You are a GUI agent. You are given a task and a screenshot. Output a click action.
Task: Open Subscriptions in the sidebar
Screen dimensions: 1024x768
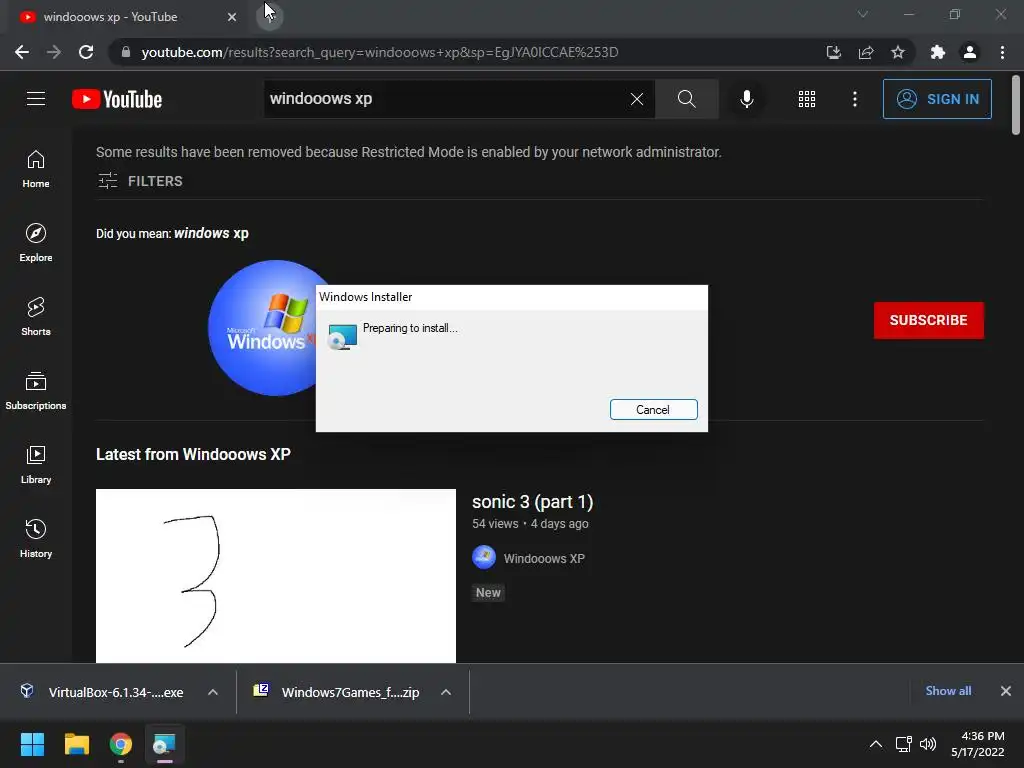pos(36,391)
